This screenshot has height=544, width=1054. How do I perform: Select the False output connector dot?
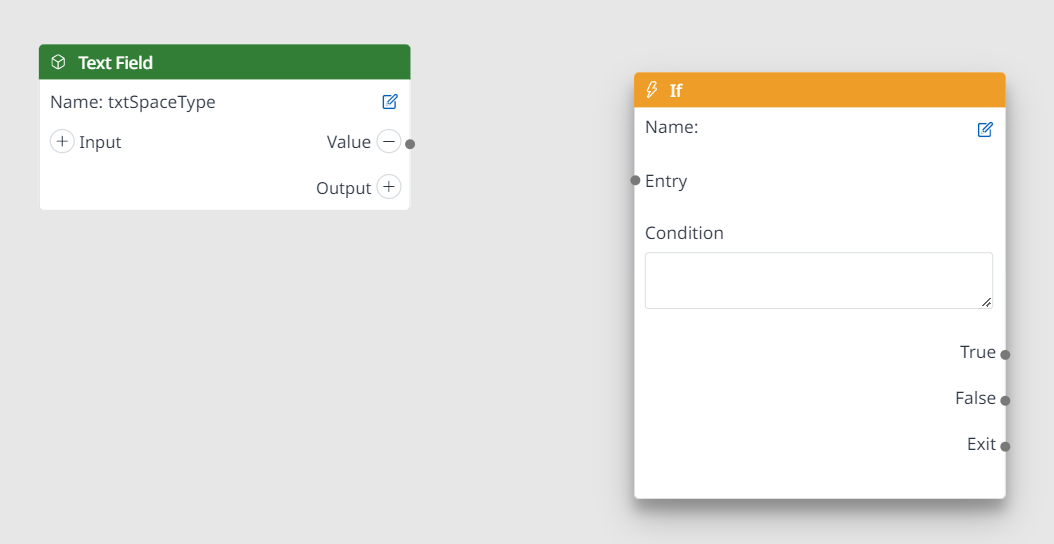(x=1005, y=400)
